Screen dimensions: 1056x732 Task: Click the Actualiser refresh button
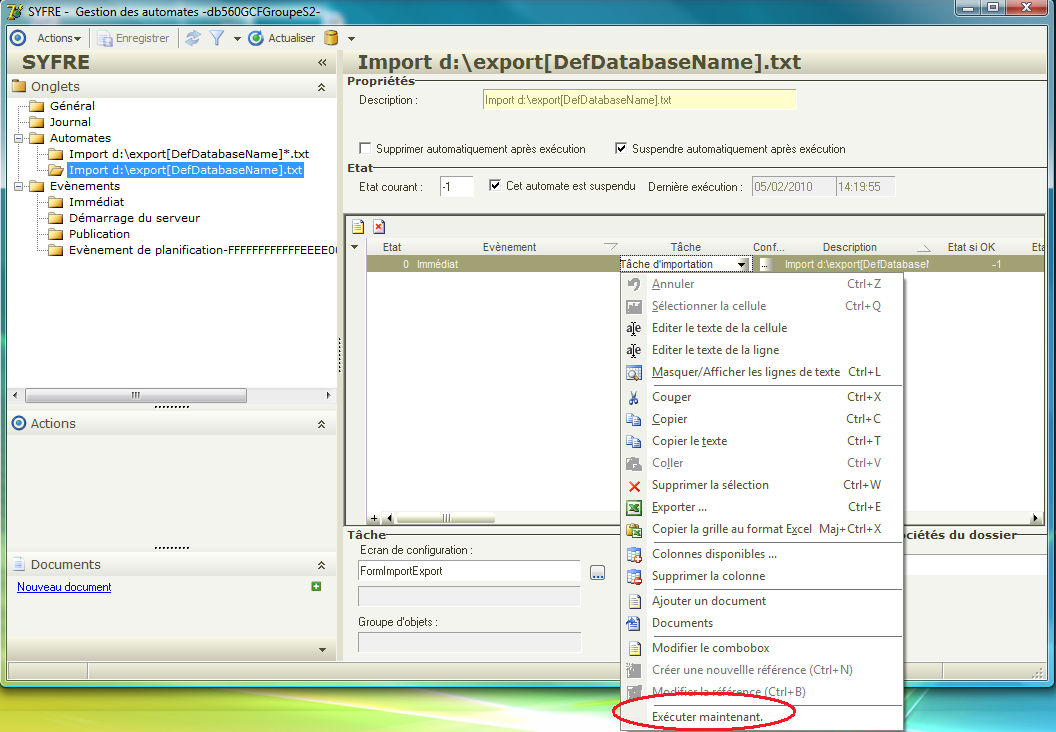tap(282, 38)
